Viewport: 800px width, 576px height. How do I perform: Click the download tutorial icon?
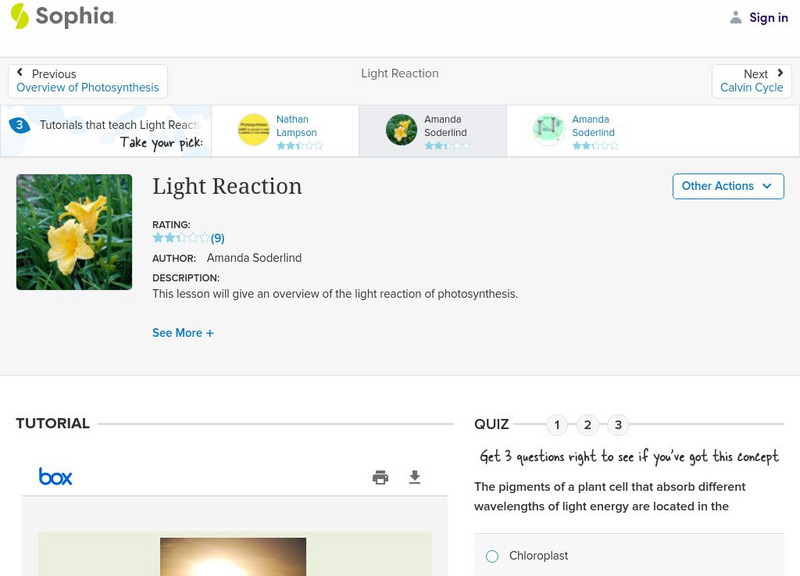(416, 477)
